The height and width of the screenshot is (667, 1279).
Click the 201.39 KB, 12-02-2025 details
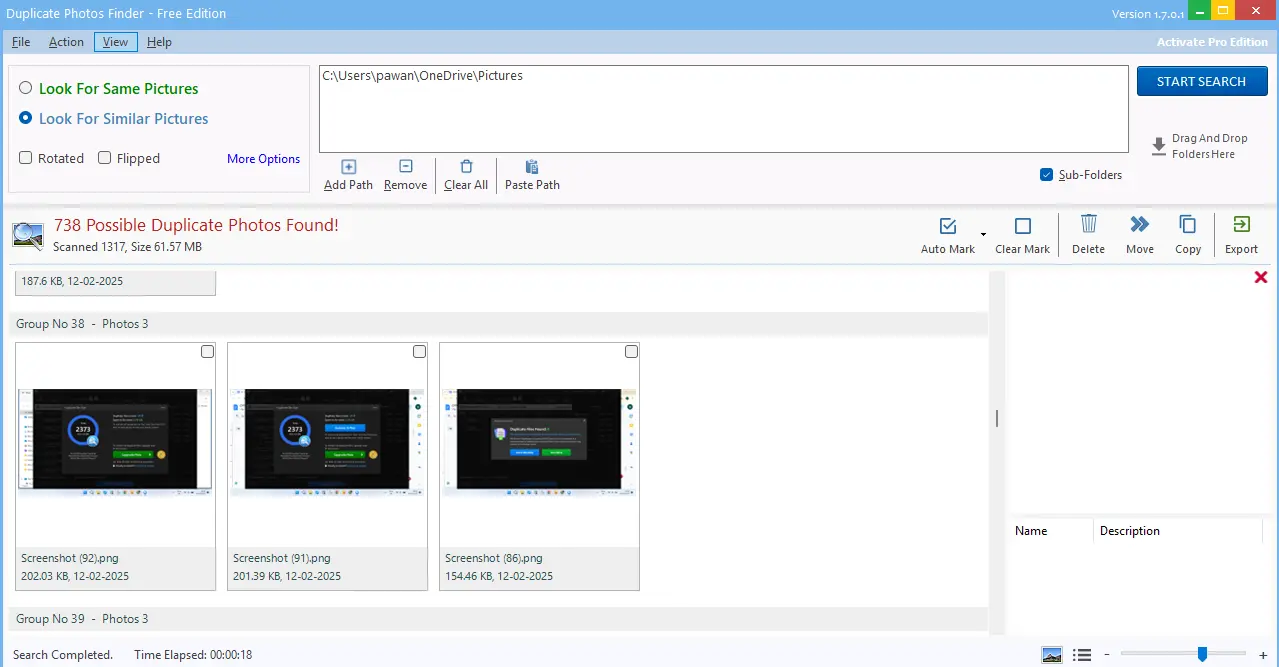pos(287,576)
